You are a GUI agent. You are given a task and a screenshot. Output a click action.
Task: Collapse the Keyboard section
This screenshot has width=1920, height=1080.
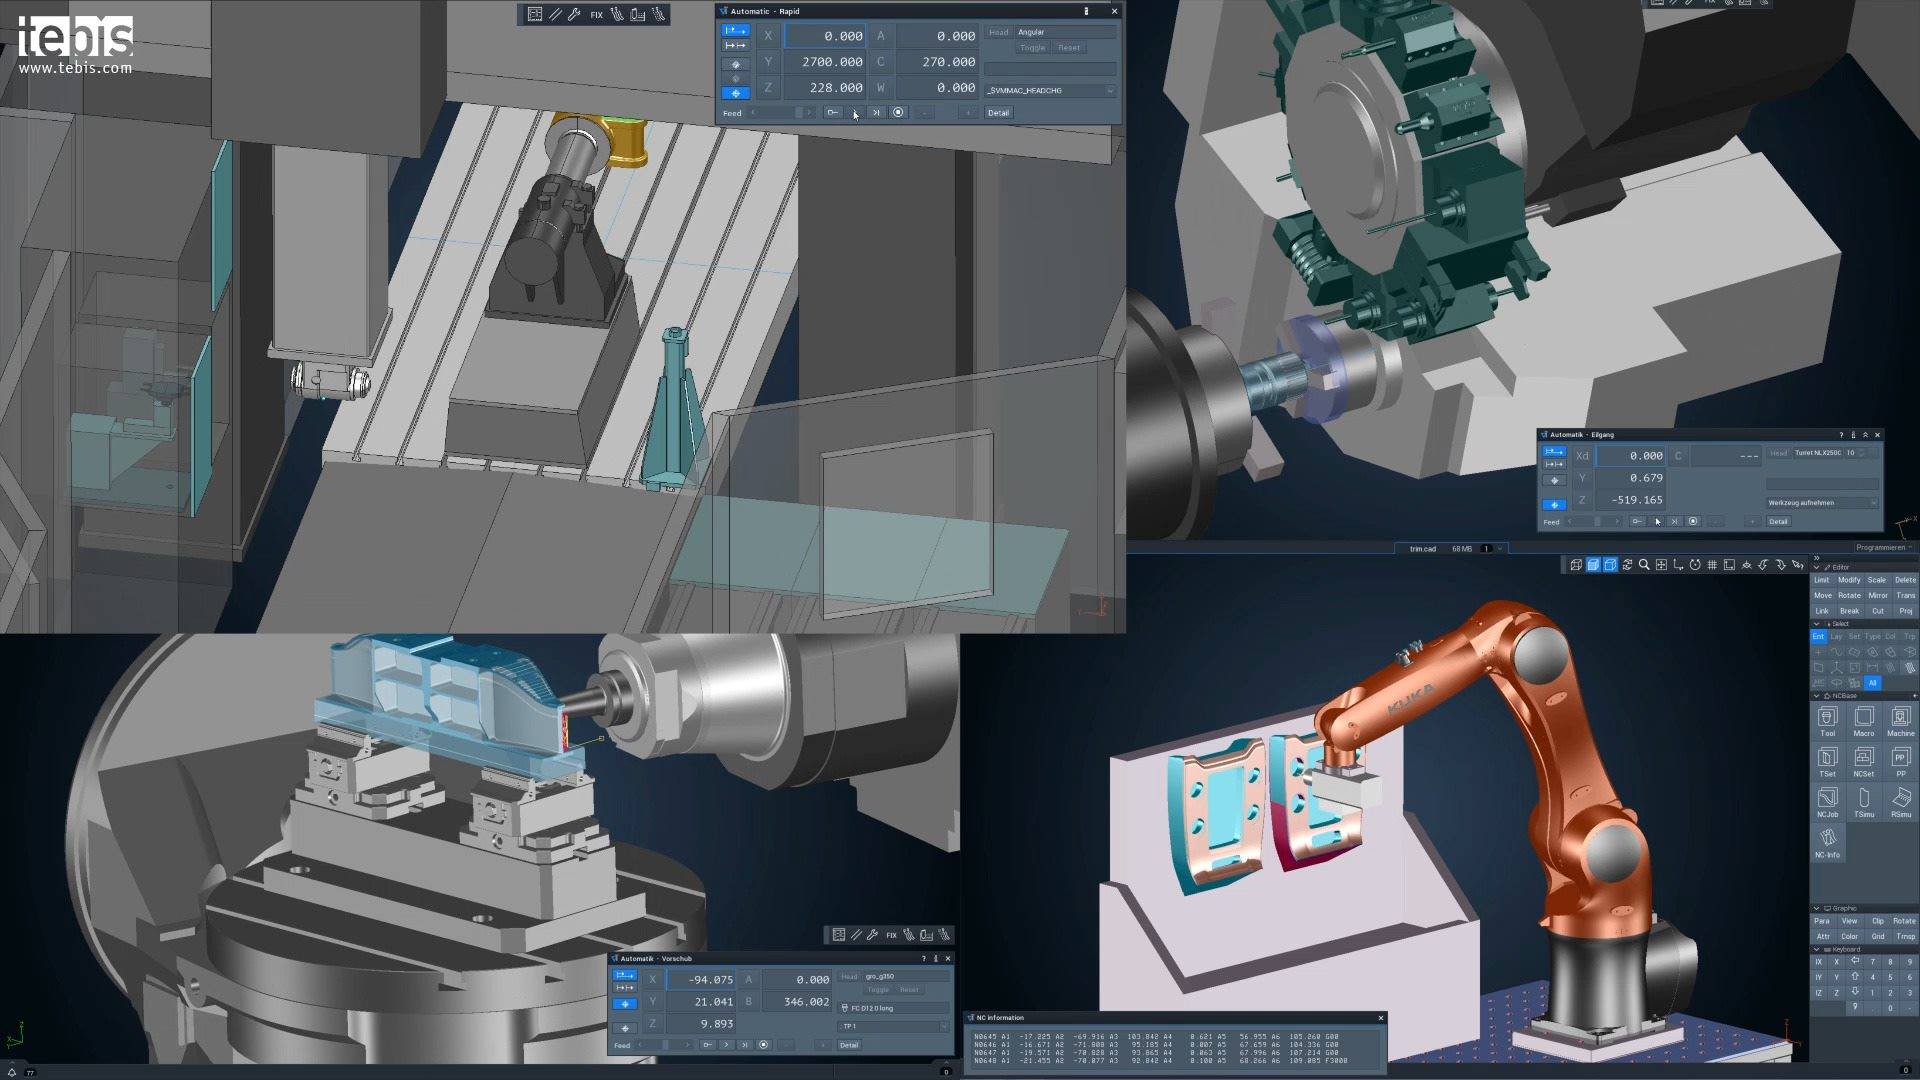click(1817, 950)
